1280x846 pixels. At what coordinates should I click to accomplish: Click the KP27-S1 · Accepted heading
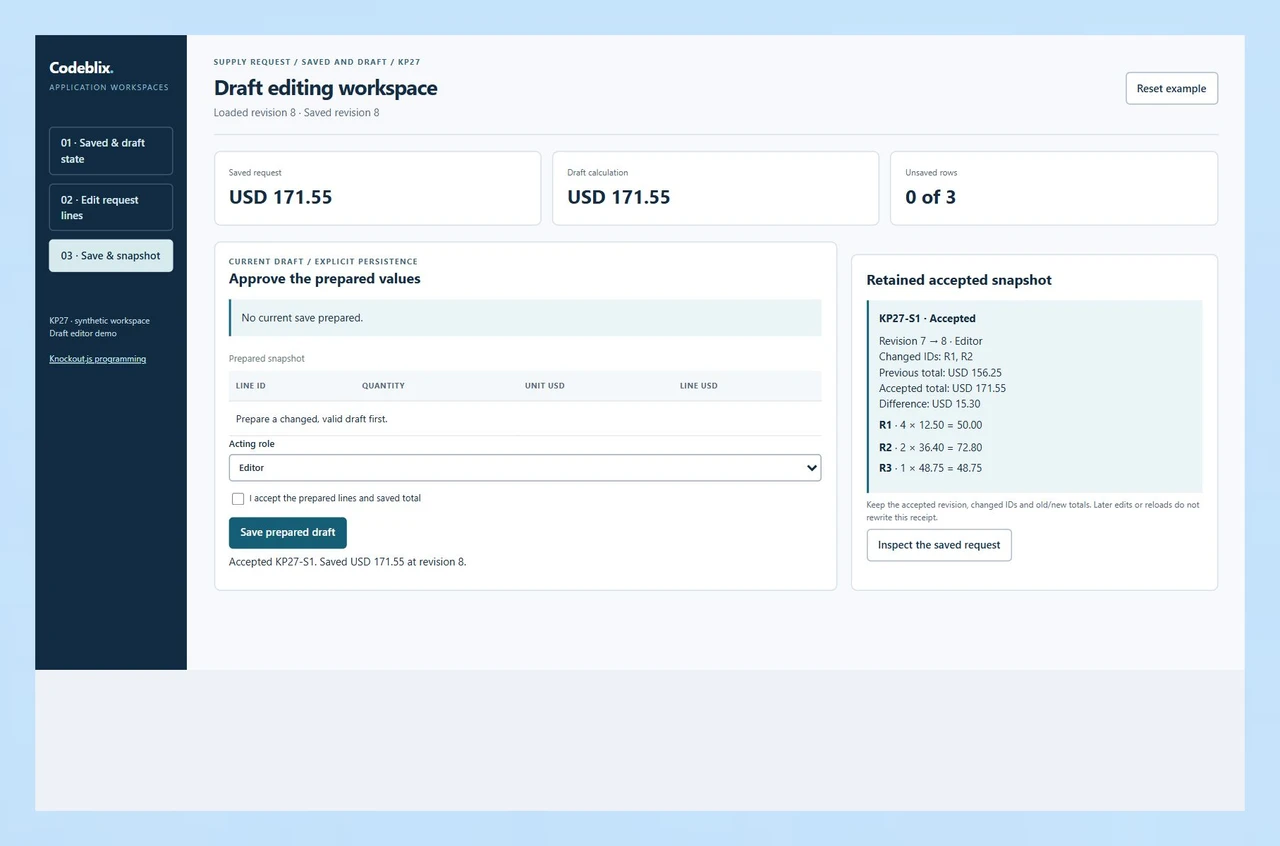coord(927,319)
